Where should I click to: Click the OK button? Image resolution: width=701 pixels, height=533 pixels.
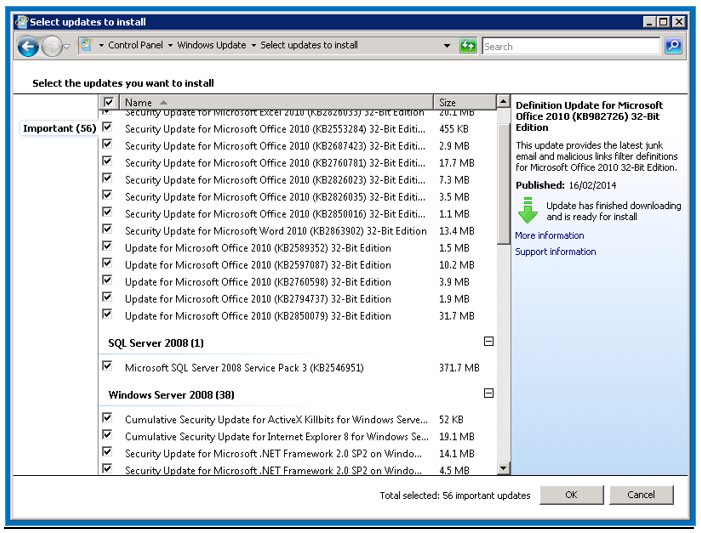point(571,495)
